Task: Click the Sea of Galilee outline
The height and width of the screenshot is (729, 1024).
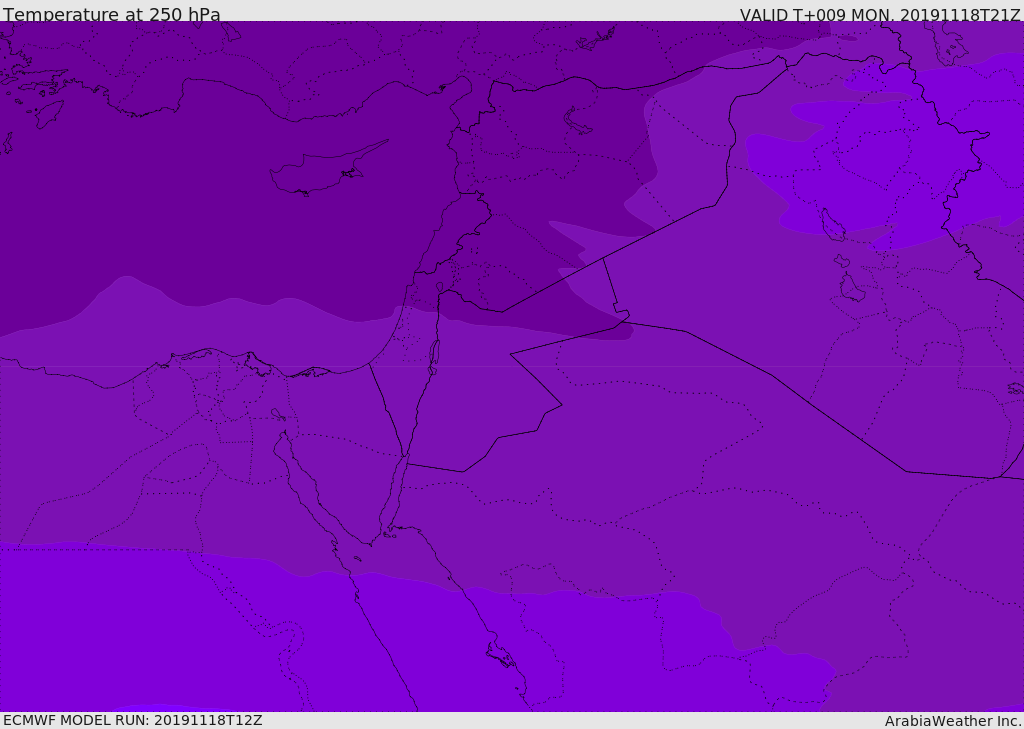Action: (440, 287)
